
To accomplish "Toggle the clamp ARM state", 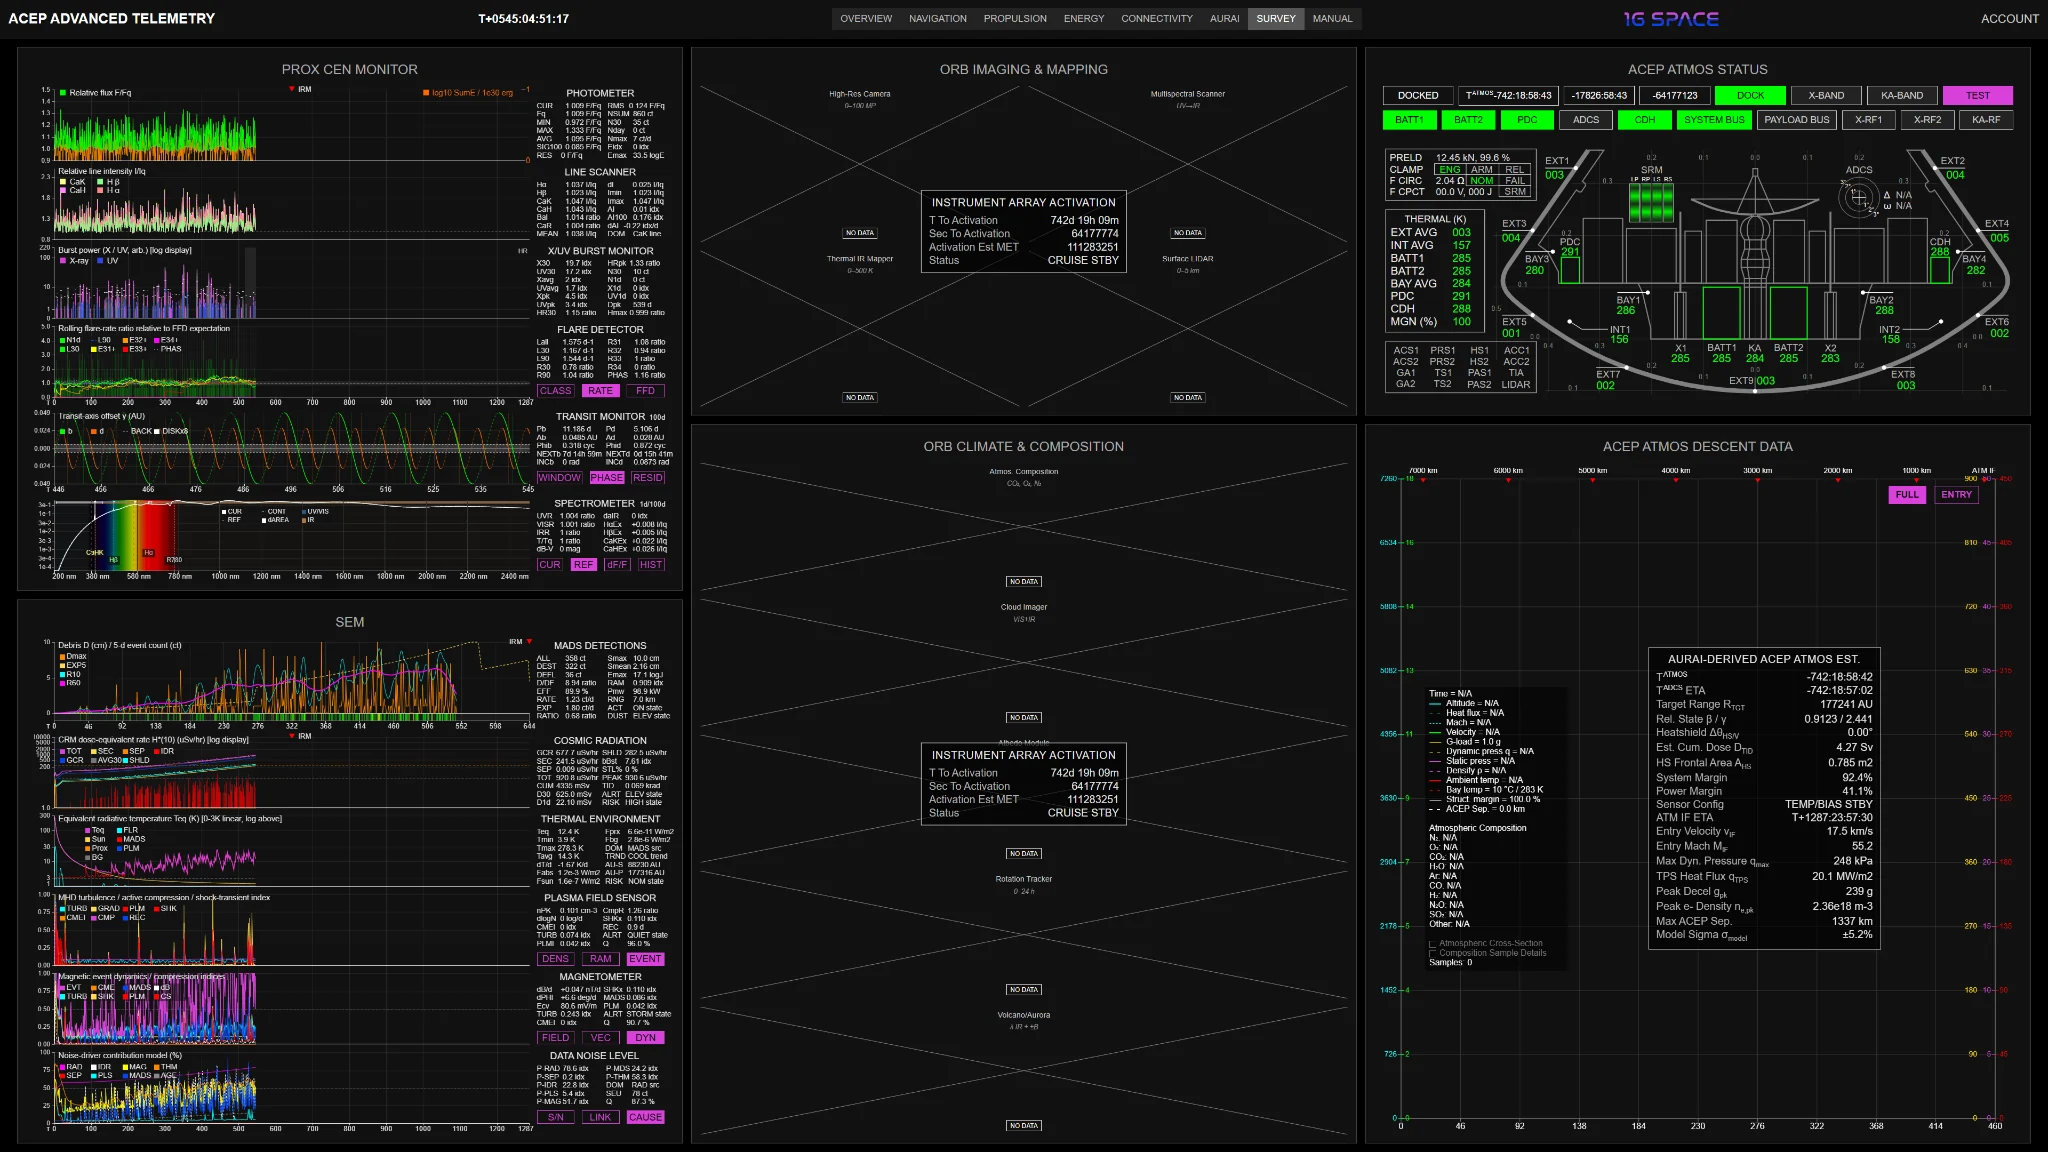I will (1482, 169).
